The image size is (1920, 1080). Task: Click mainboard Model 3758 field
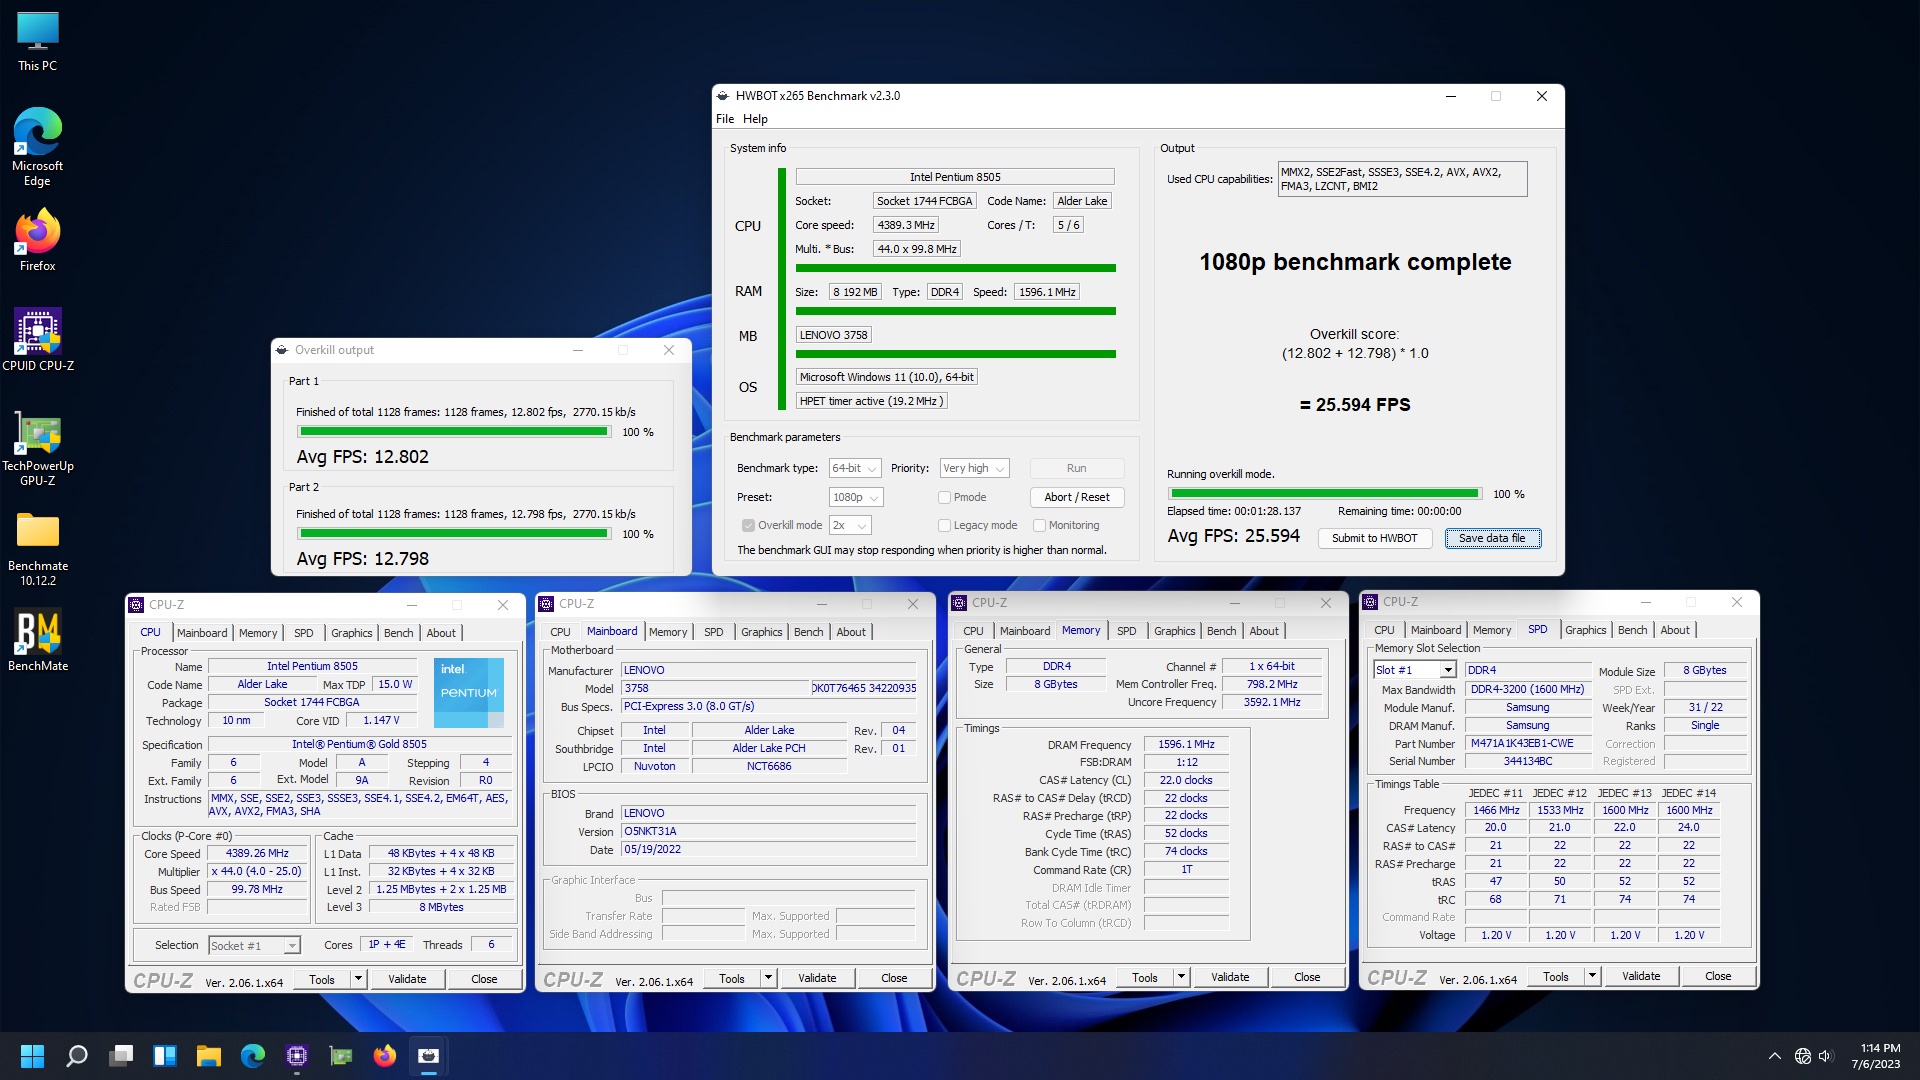715,688
